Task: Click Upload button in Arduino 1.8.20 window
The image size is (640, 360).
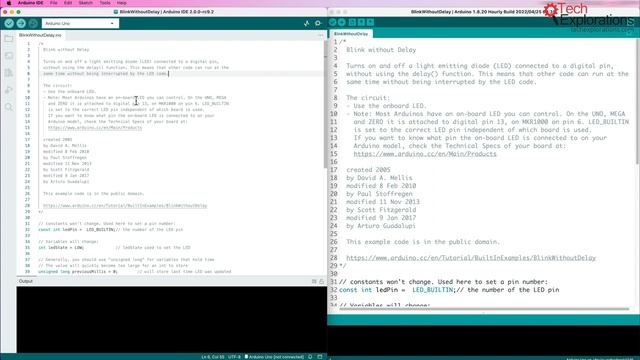Action: click(x=342, y=22)
